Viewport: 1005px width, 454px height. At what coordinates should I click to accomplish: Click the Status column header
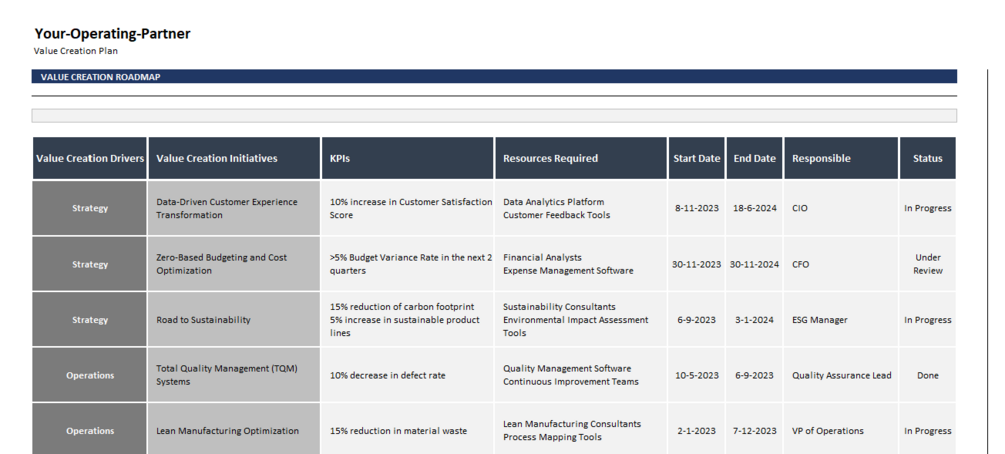(x=927, y=158)
